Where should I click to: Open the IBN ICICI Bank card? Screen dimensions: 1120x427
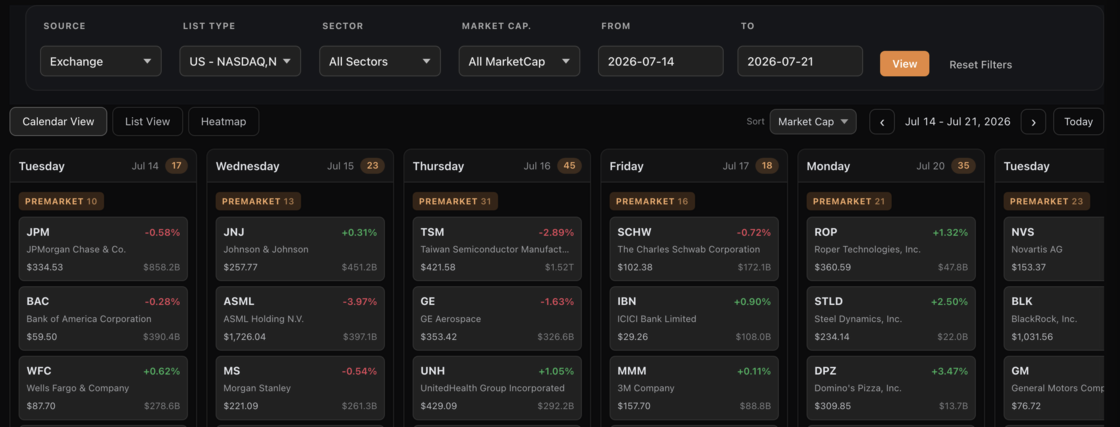(694, 318)
